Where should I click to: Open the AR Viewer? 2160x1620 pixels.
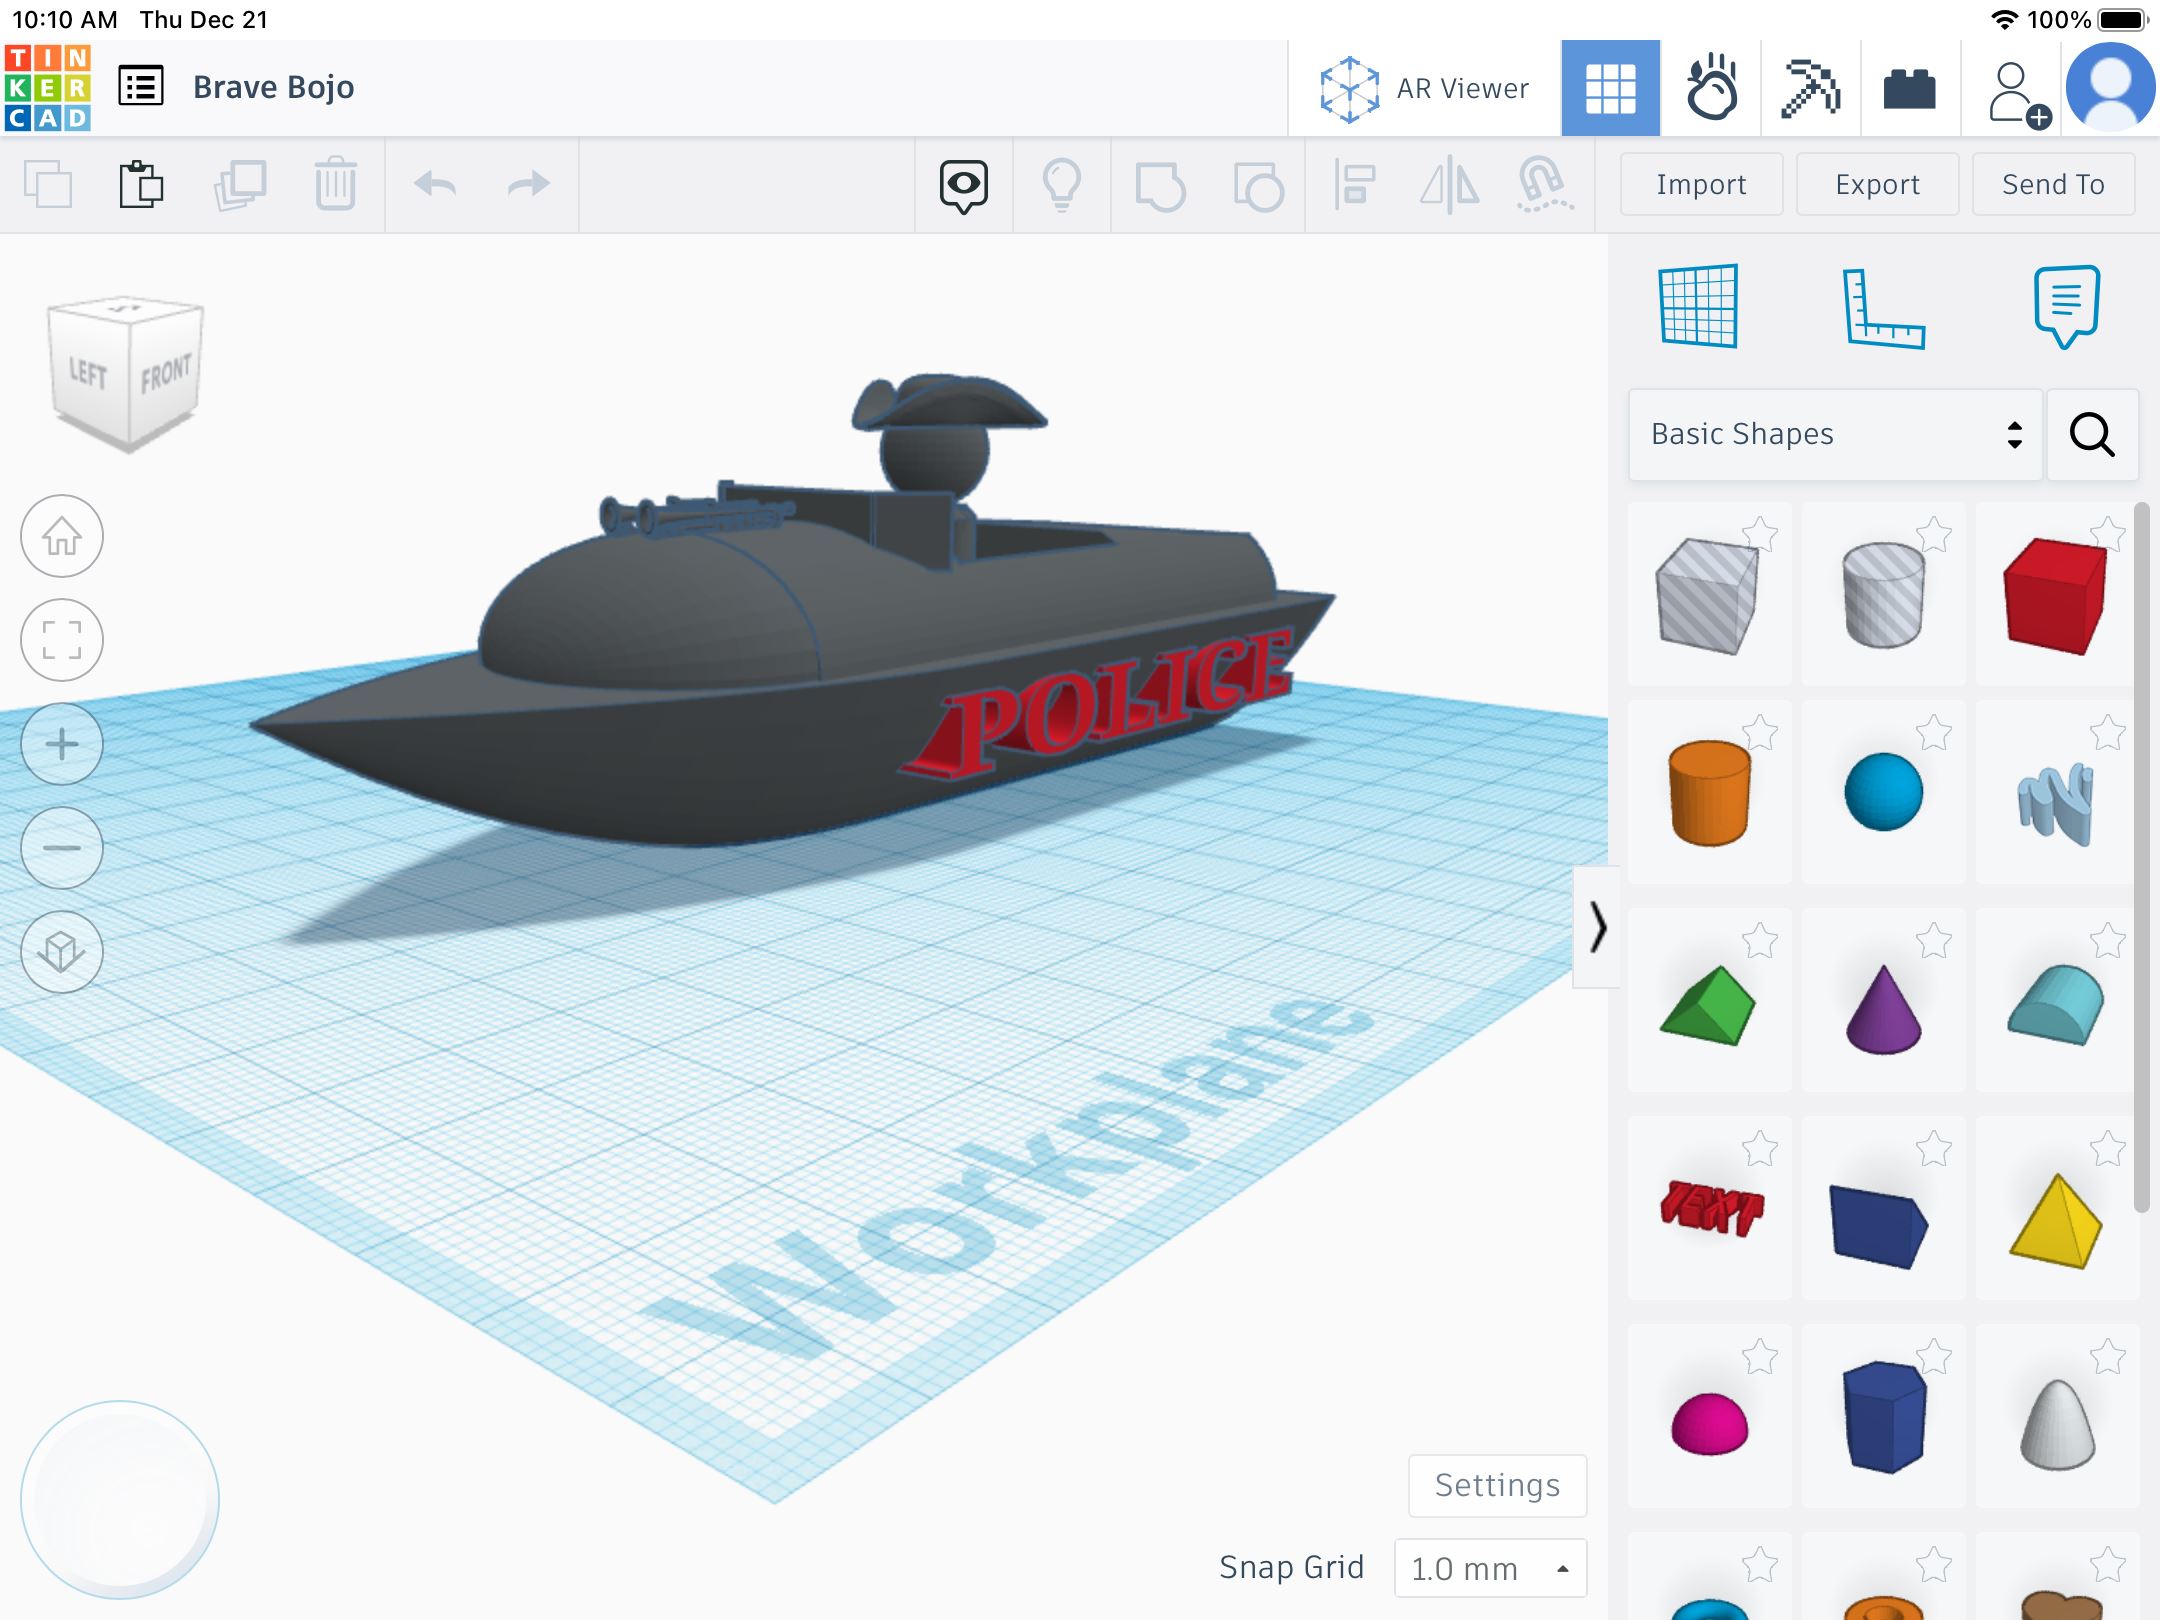click(x=1424, y=88)
